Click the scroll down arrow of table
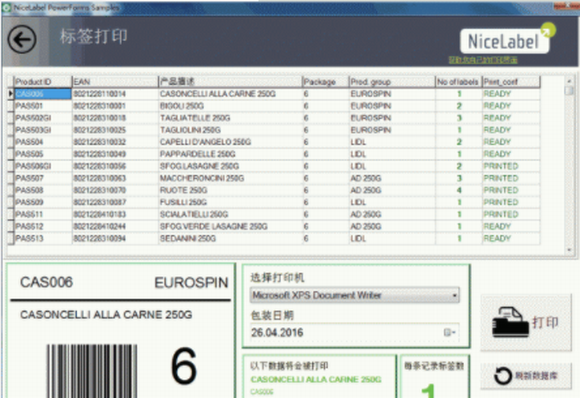This screenshot has height=398, width=580. (x=569, y=250)
